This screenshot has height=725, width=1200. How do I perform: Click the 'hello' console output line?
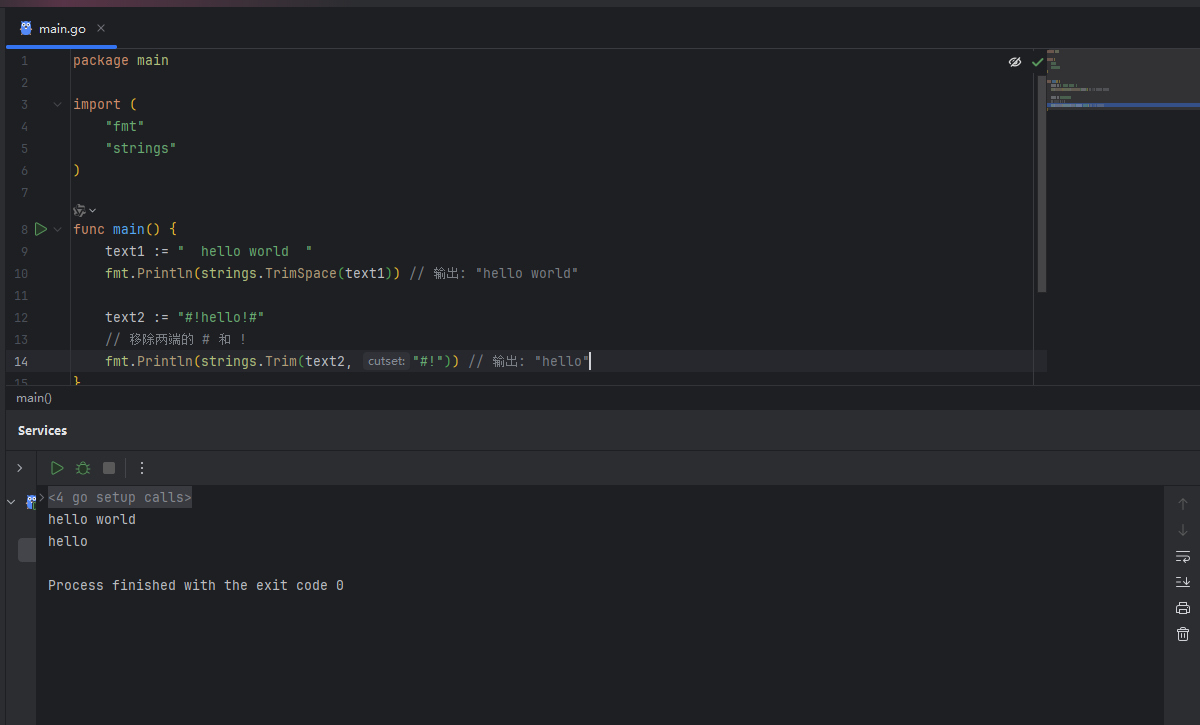[68, 541]
